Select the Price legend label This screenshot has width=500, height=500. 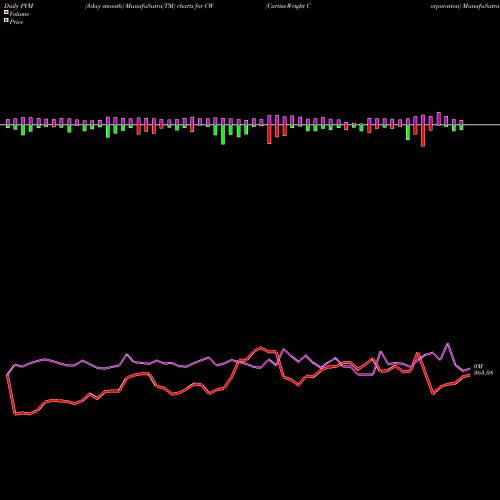click(x=16, y=22)
